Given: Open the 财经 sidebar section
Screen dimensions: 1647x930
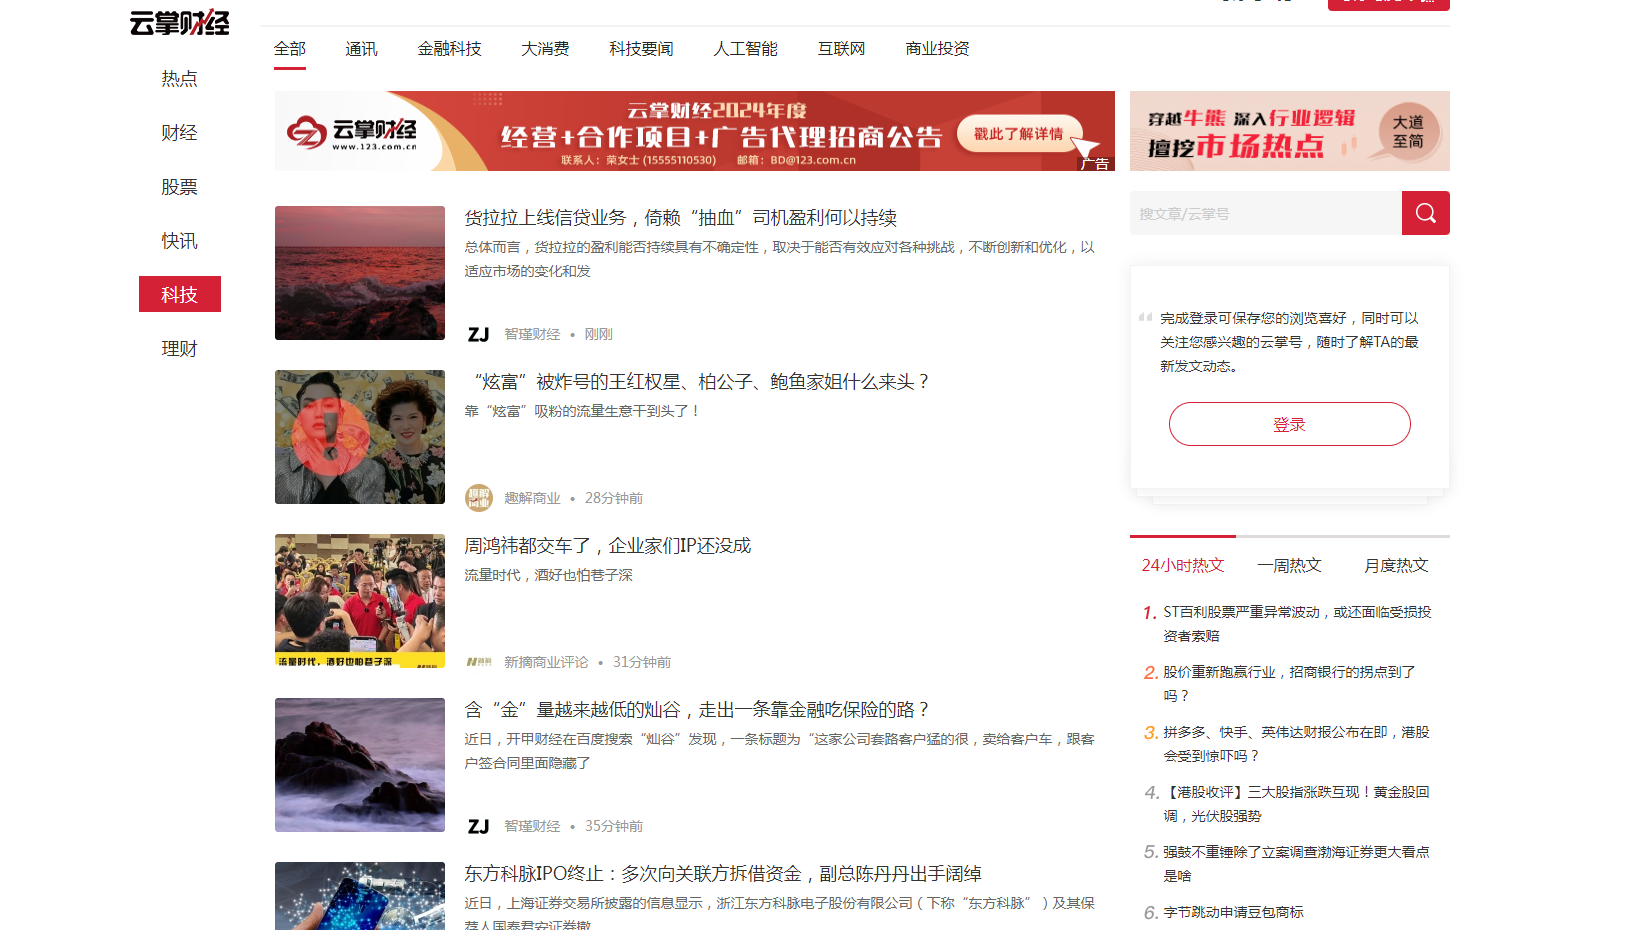Looking at the screenshot, I should 180,132.
